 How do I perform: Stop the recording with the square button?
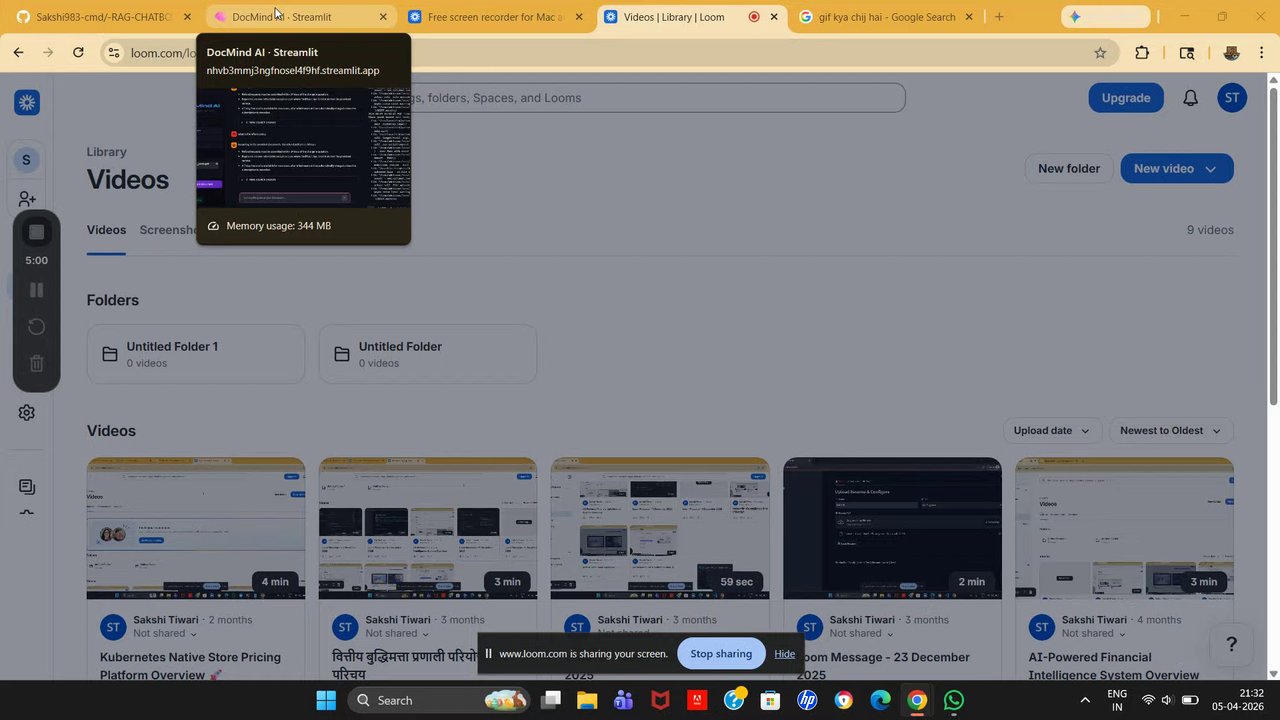click(36, 232)
